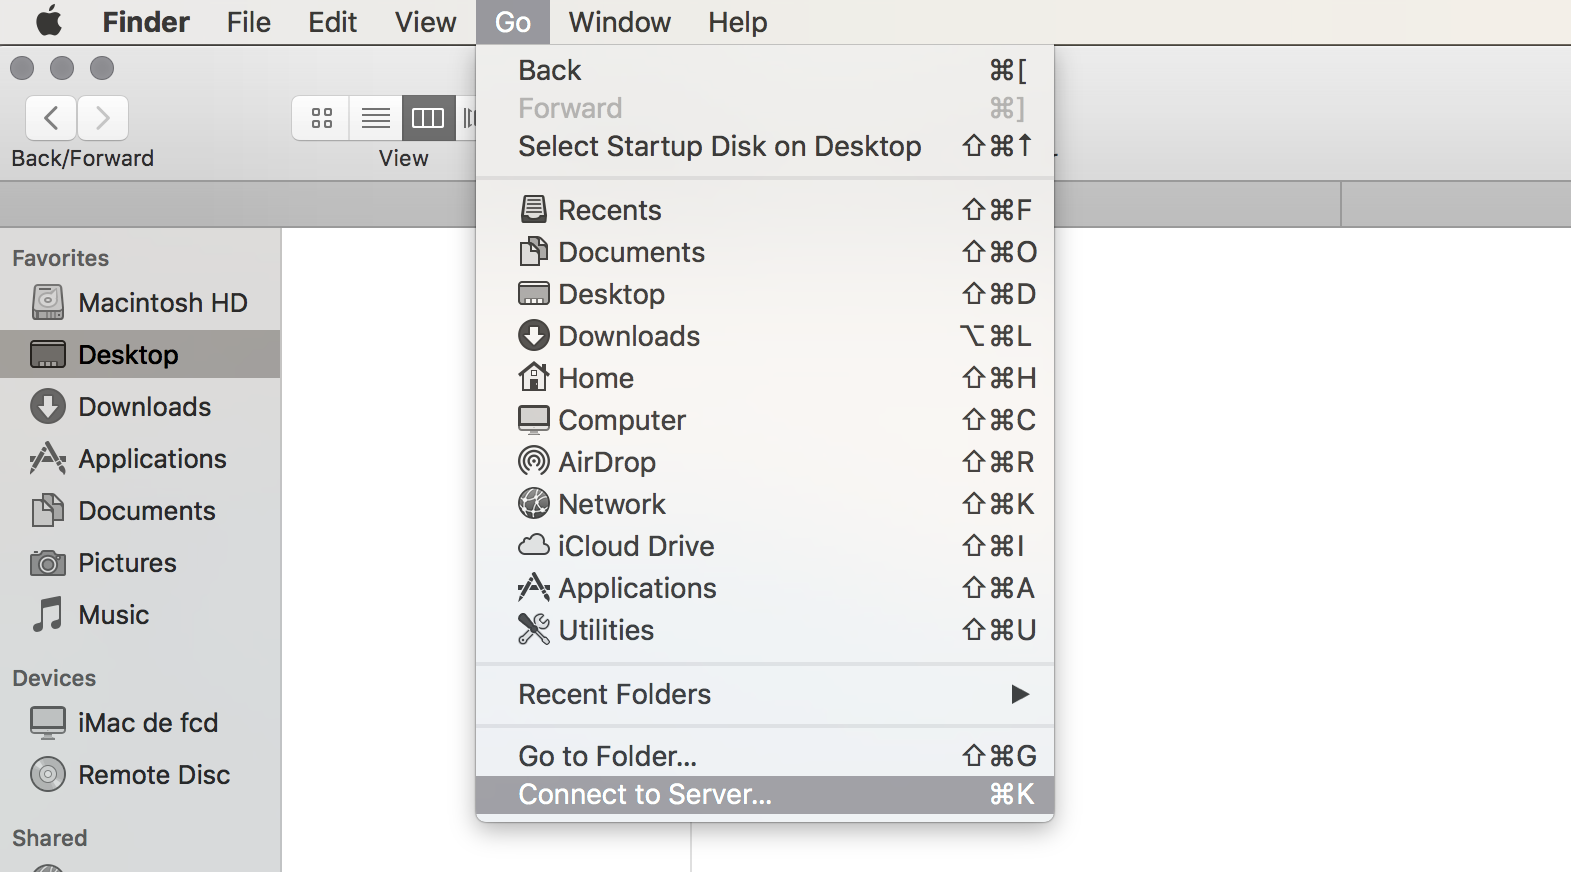Click the Network globe icon in Go menu
Screen dimensions: 1571x872
pos(534,503)
